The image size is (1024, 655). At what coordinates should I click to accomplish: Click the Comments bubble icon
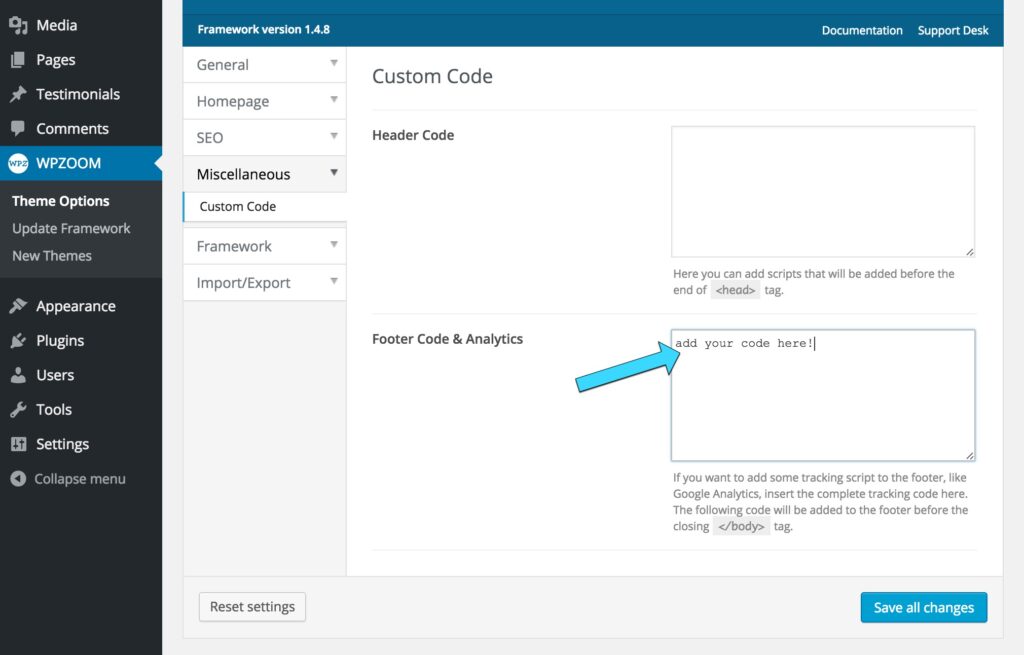click(x=18, y=129)
